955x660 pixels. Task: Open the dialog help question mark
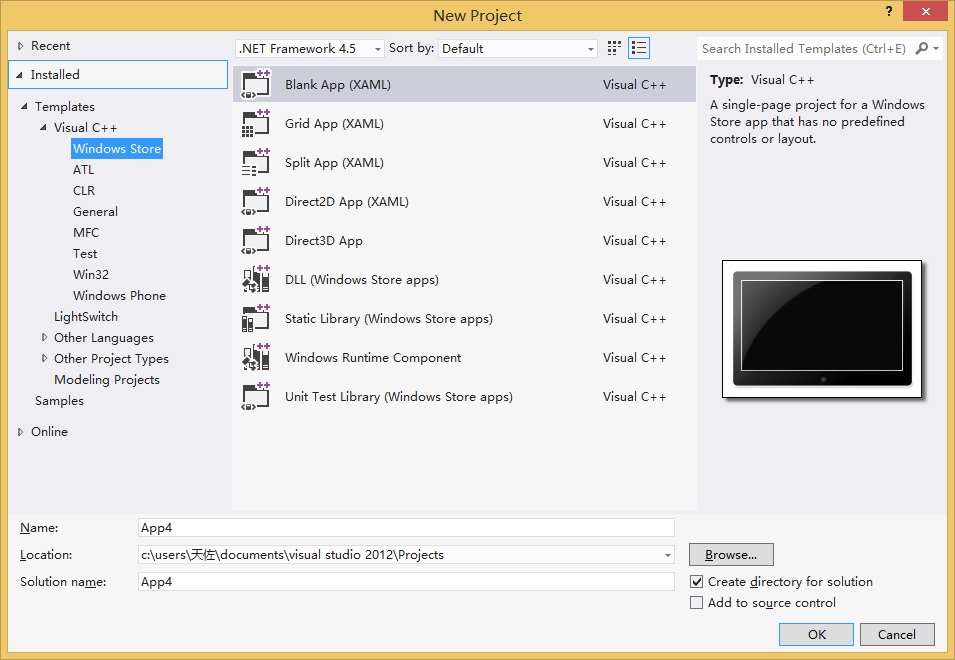(x=889, y=11)
